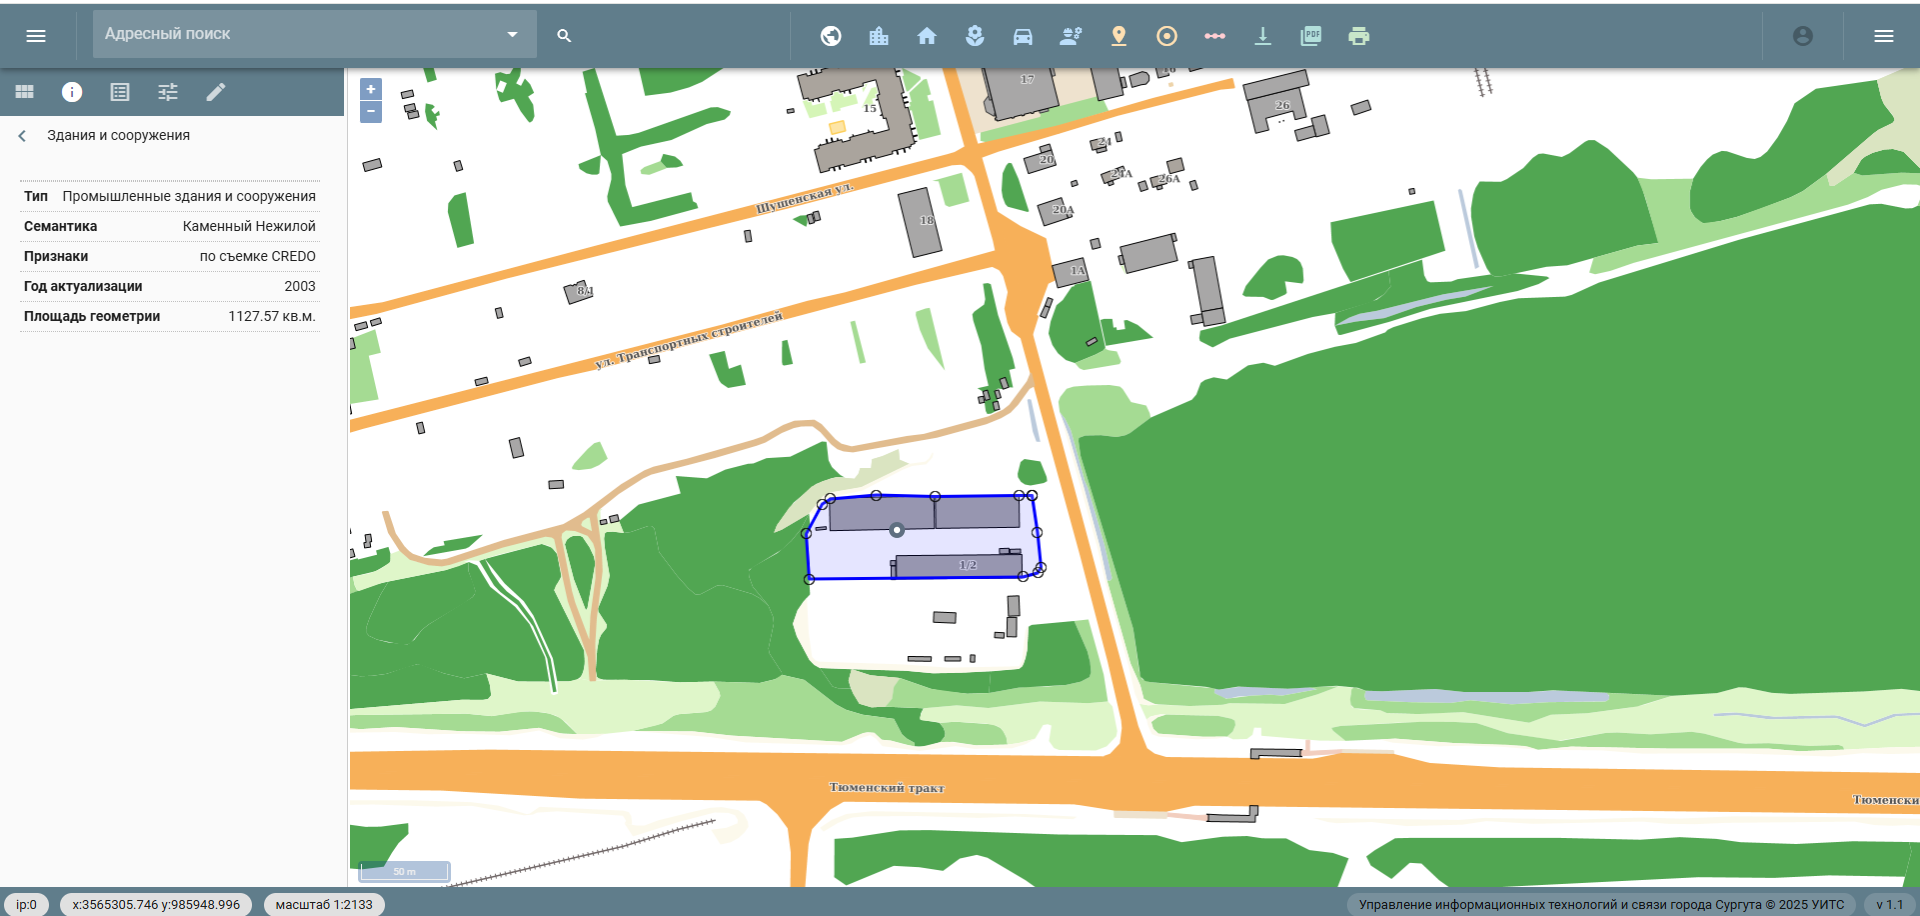Select the location pin marker tool
Screen dimensions: 1920x916
(1118, 36)
